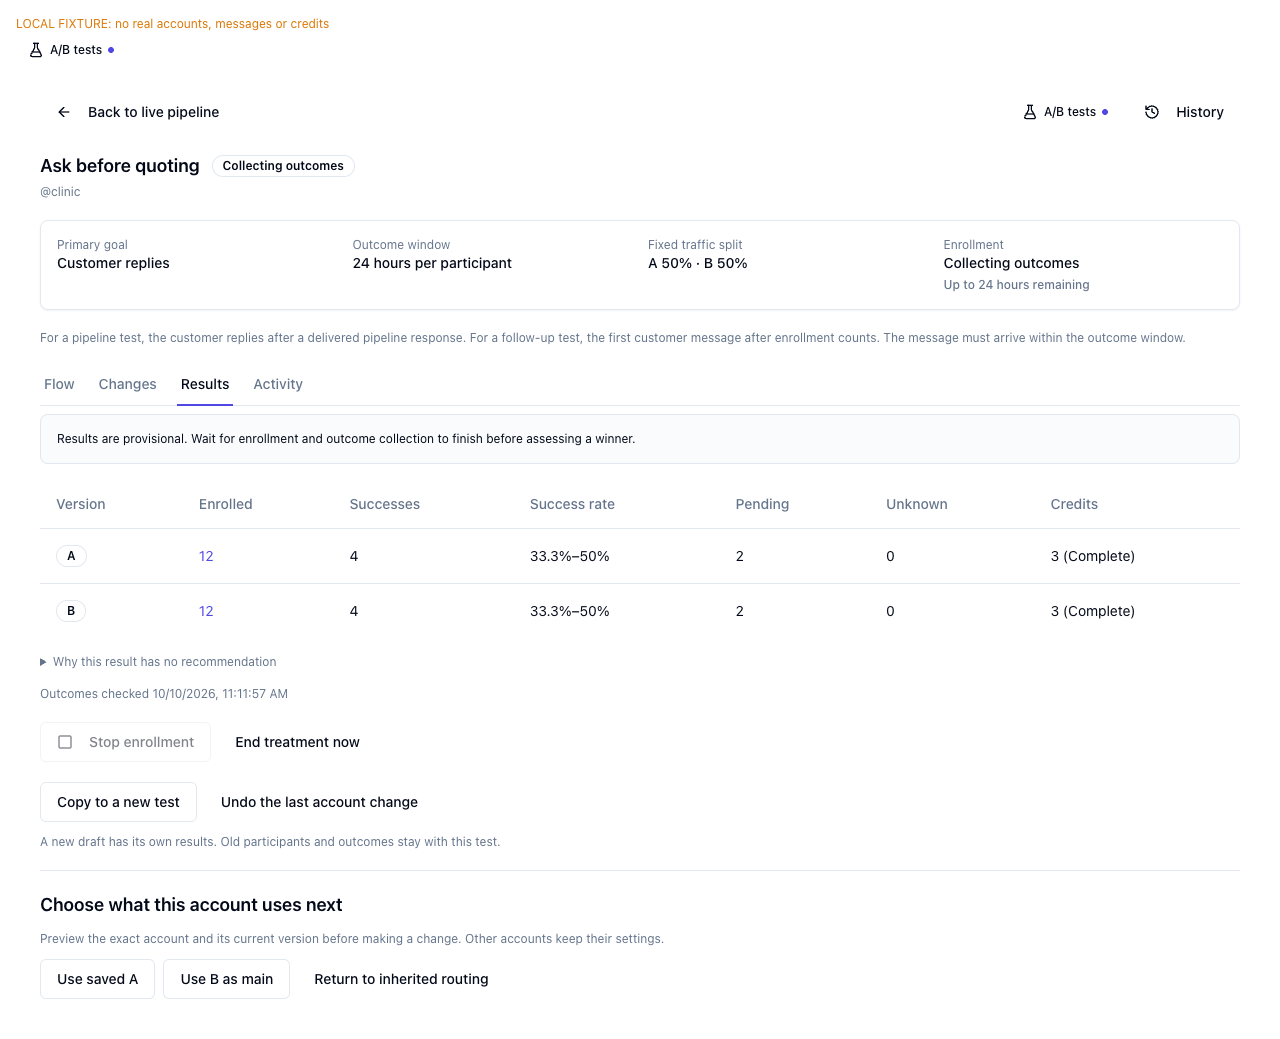The height and width of the screenshot is (1039, 1280).
Task: Click the Success rate column header
Action: pyautogui.click(x=572, y=504)
